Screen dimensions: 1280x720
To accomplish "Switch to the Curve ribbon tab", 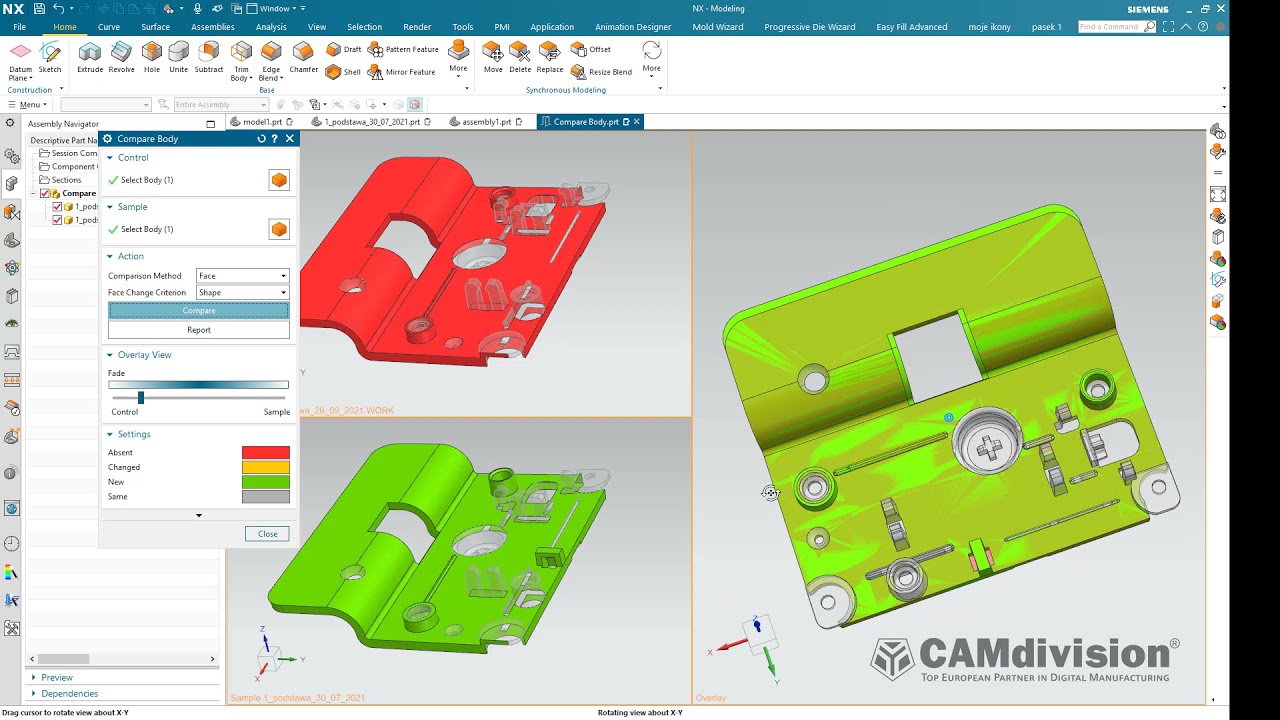I will pyautogui.click(x=109, y=27).
